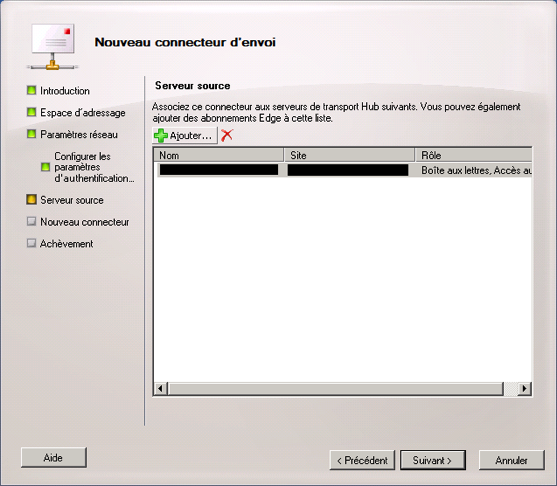Click the send connector envelope icon
The width and height of the screenshot is (557, 486).
[x=53, y=46]
